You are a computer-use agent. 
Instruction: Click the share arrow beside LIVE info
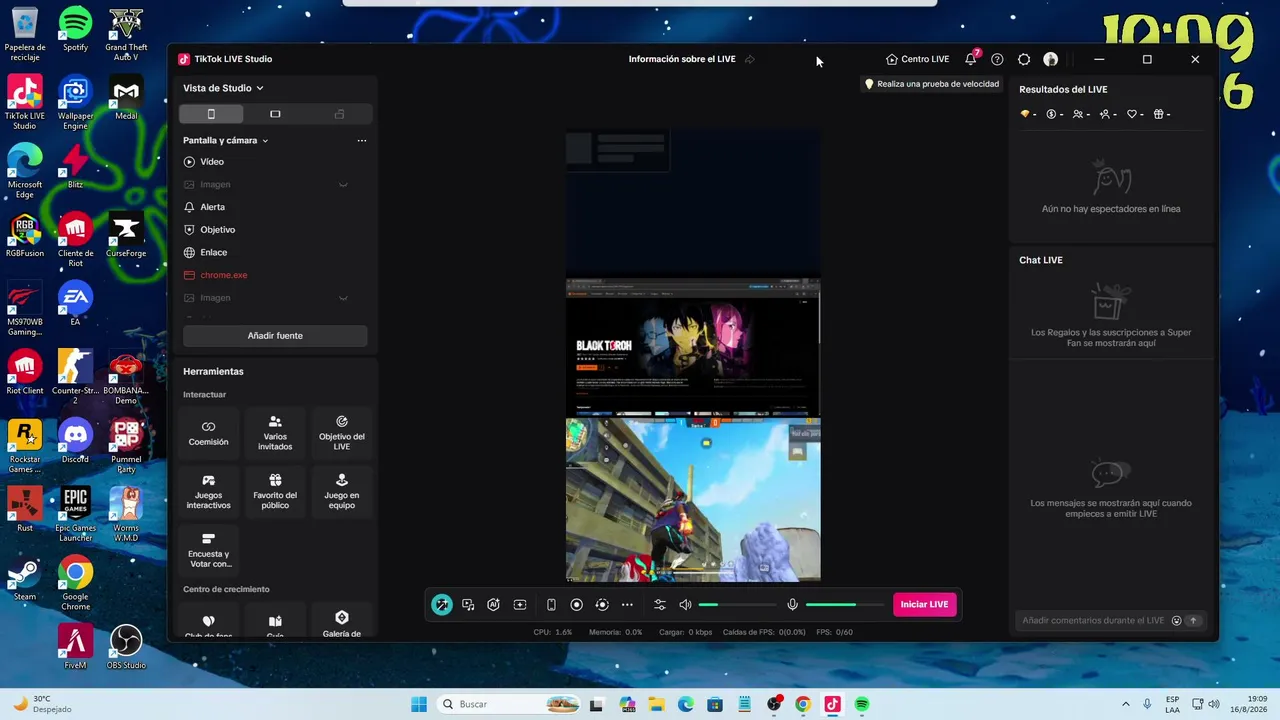tap(750, 59)
